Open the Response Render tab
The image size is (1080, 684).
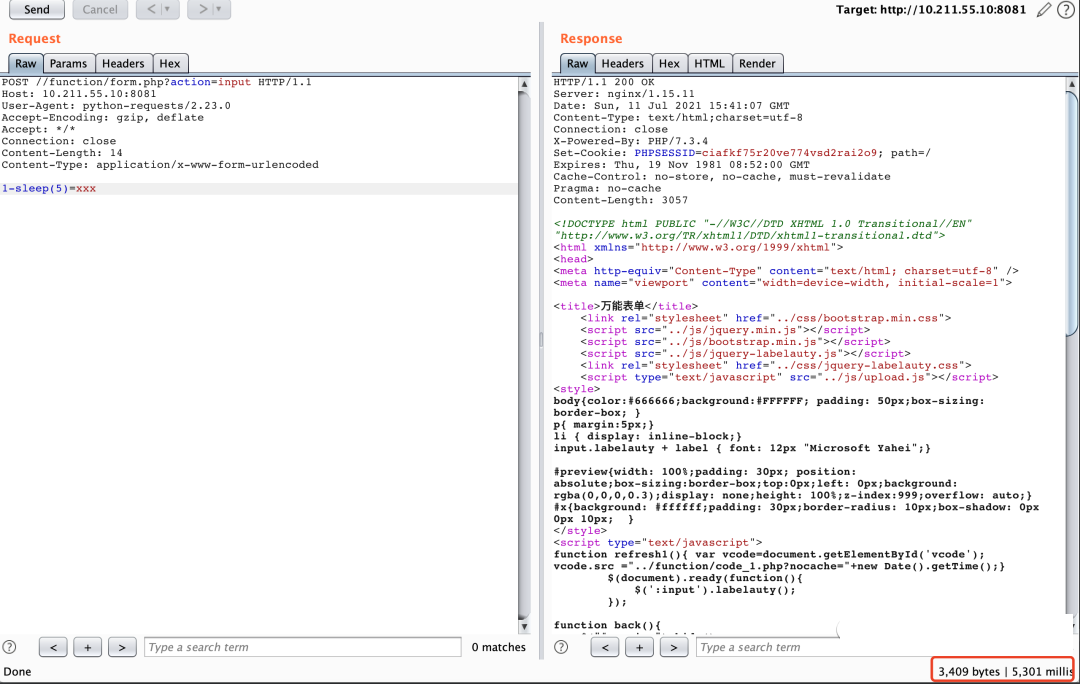(757, 63)
